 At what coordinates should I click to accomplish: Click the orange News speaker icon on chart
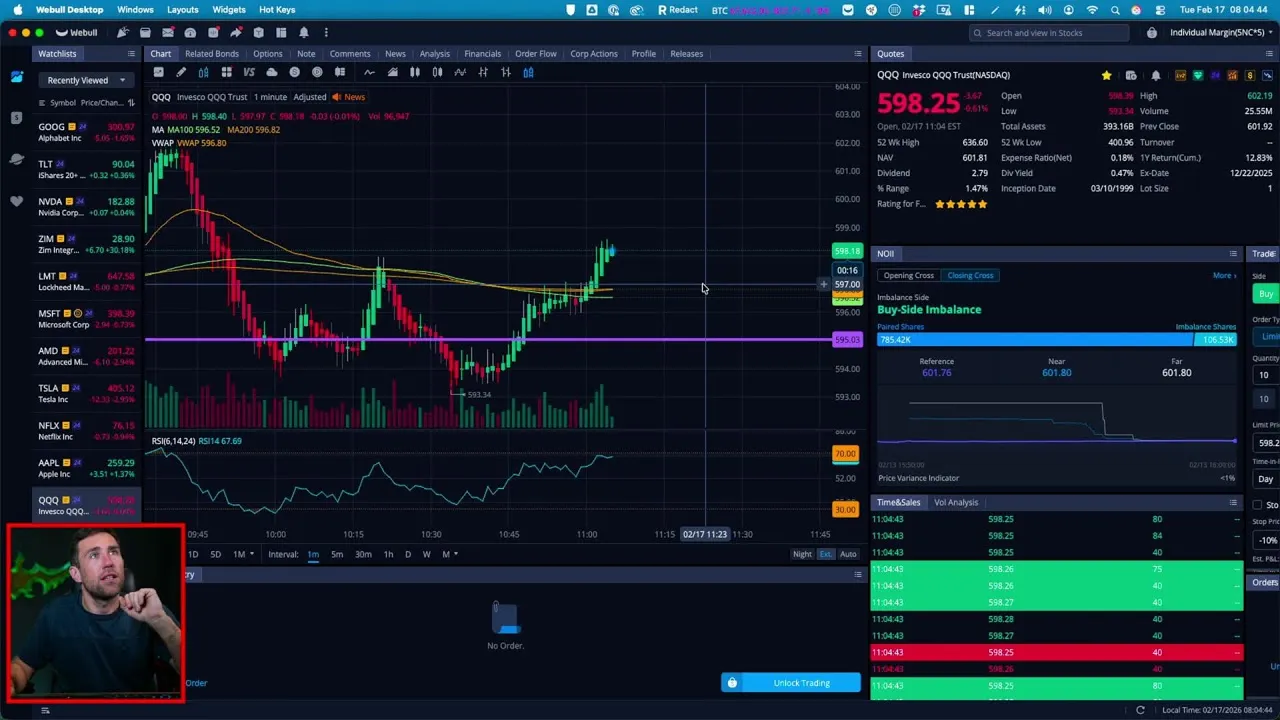click(x=336, y=97)
